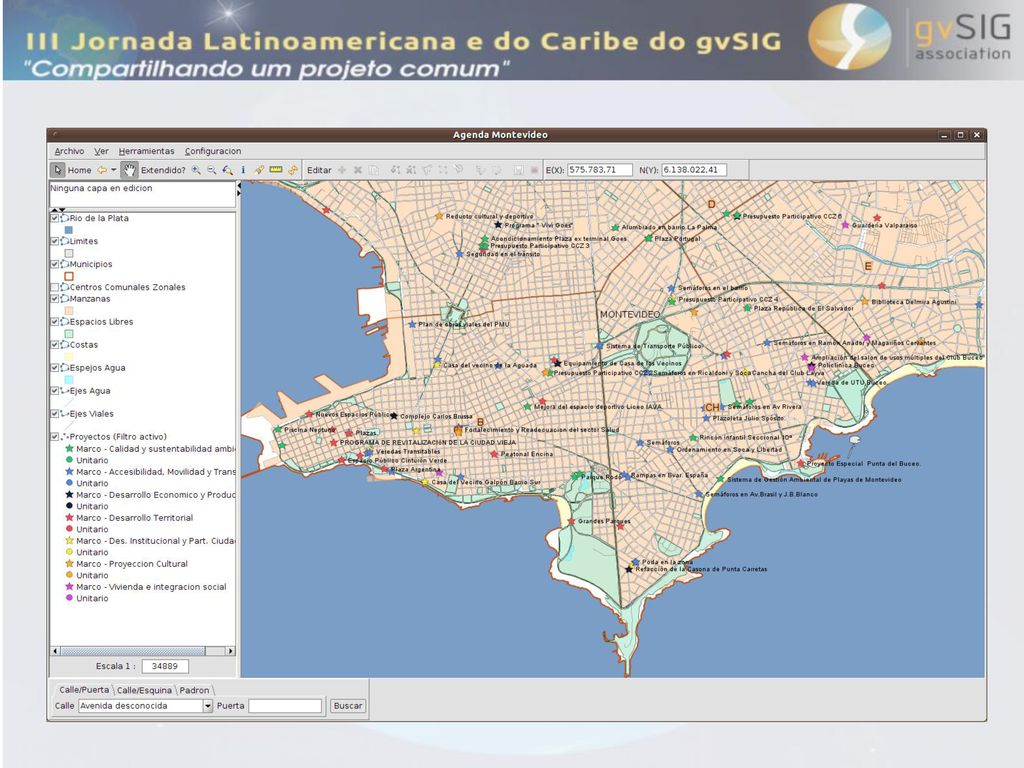Click the green star marker for Piscina Neptuno
Viewport: 1024px width, 768px height.
(x=278, y=430)
